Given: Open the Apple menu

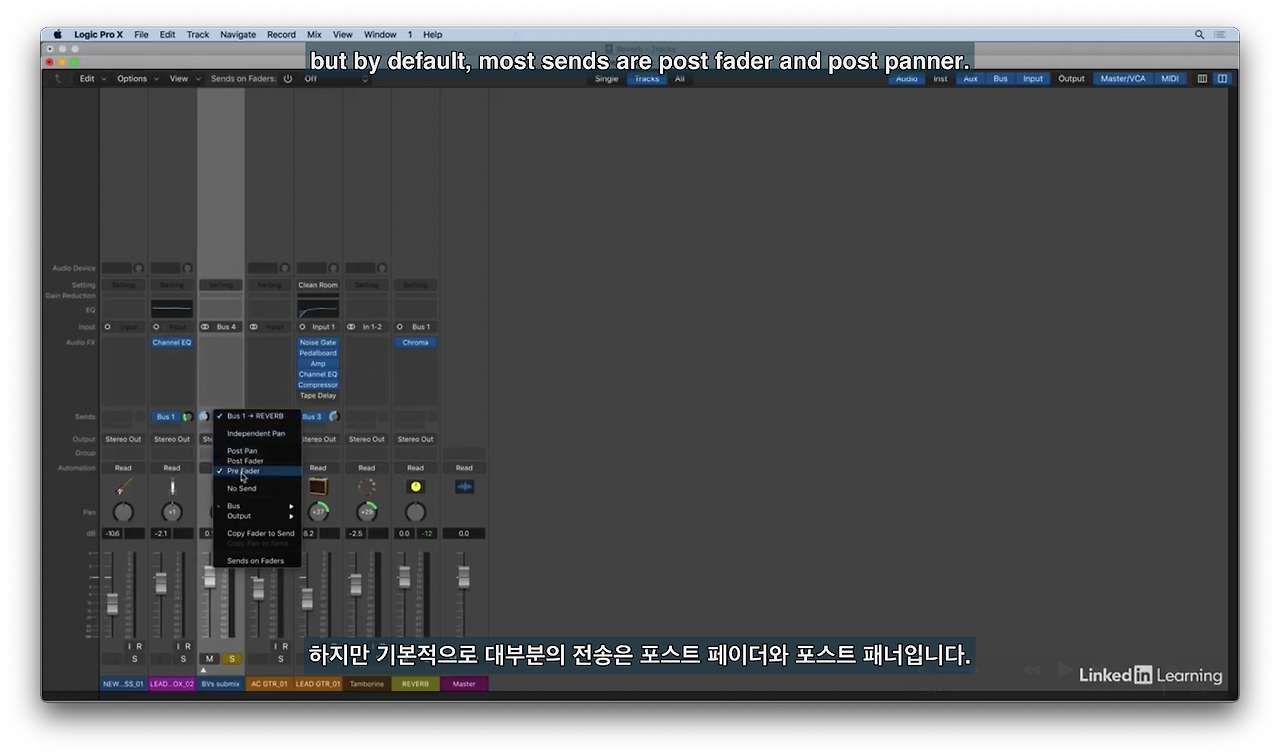Looking at the screenshot, I should coord(57,34).
